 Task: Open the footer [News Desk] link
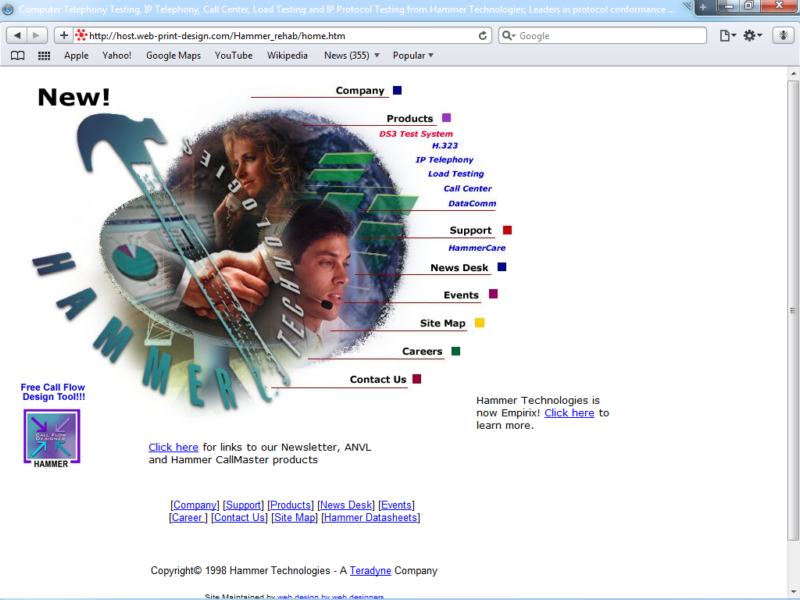346,505
